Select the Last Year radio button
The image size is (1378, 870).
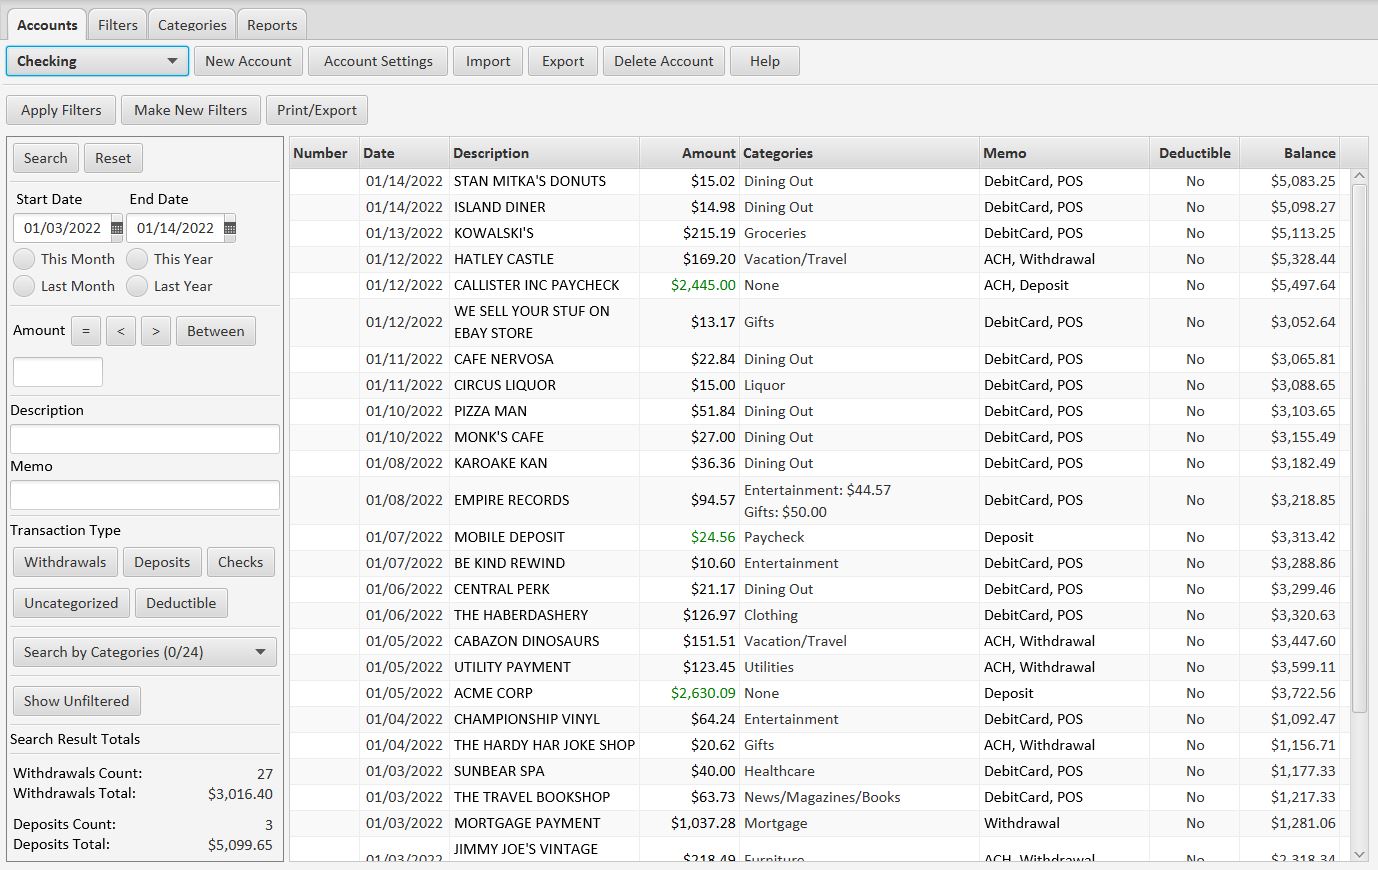click(137, 286)
